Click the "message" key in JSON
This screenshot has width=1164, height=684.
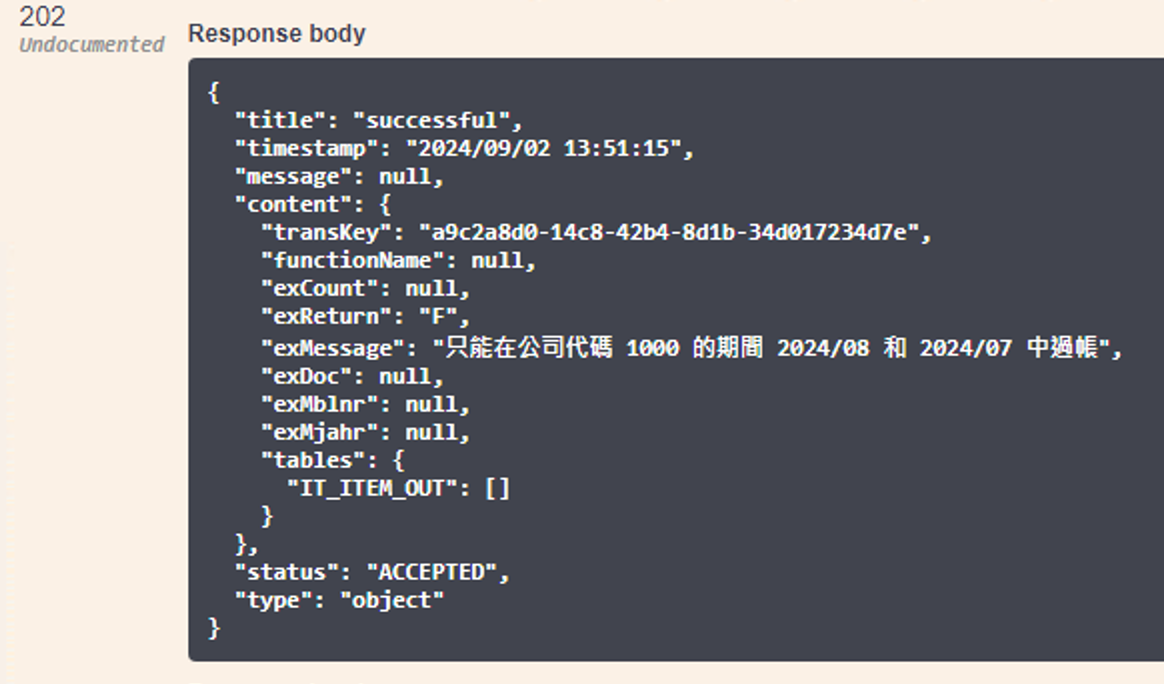point(287,177)
